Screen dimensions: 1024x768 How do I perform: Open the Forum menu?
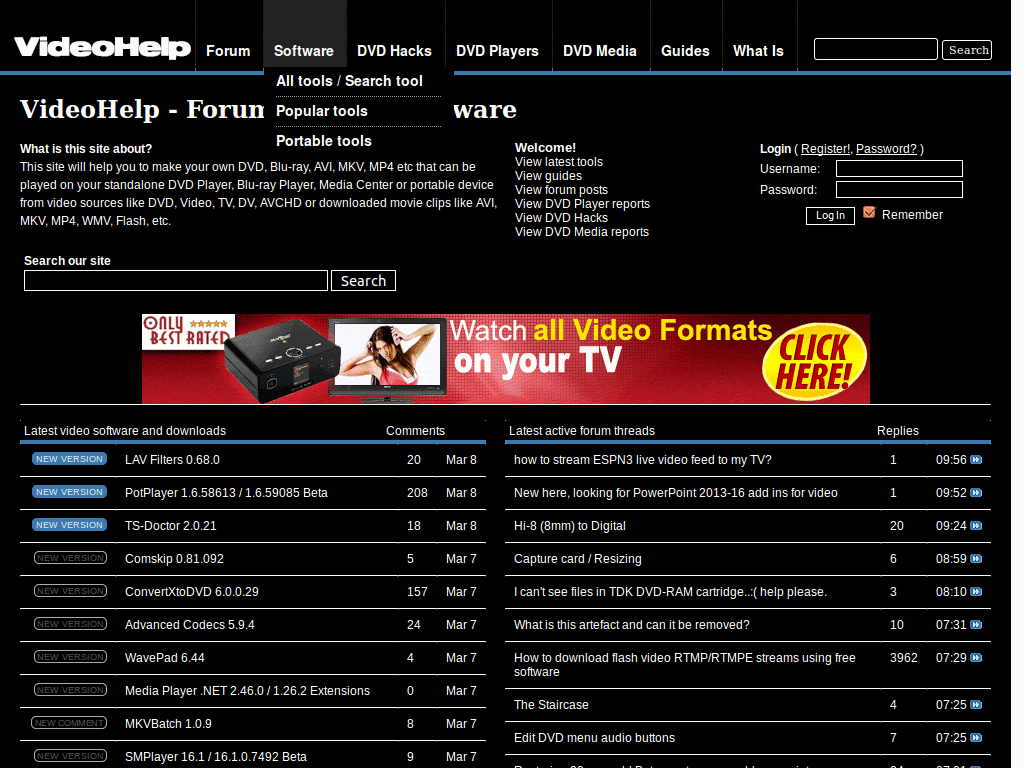(228, 51)
